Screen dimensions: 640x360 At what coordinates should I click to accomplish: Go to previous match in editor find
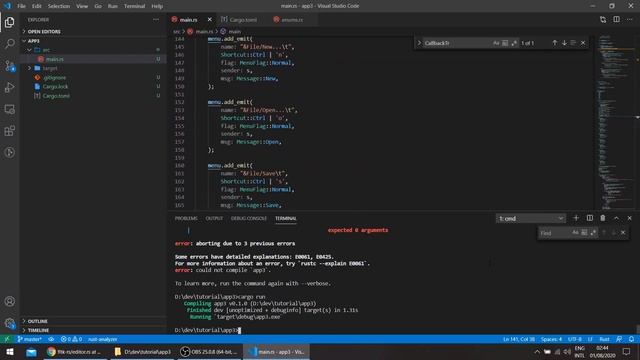[x=554, y=43]
